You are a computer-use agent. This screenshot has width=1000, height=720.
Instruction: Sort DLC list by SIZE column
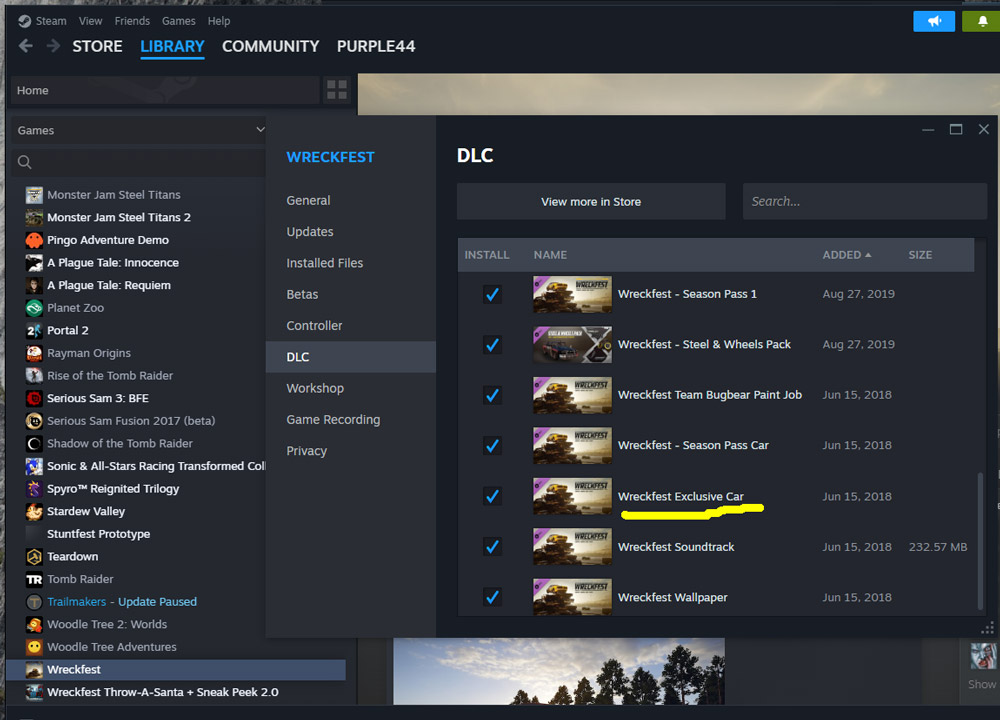tap(920, 254)
